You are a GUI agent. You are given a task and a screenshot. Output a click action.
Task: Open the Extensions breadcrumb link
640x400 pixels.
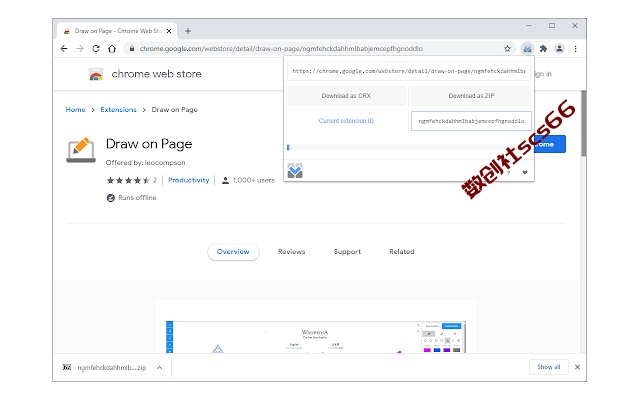coord(118,110)
